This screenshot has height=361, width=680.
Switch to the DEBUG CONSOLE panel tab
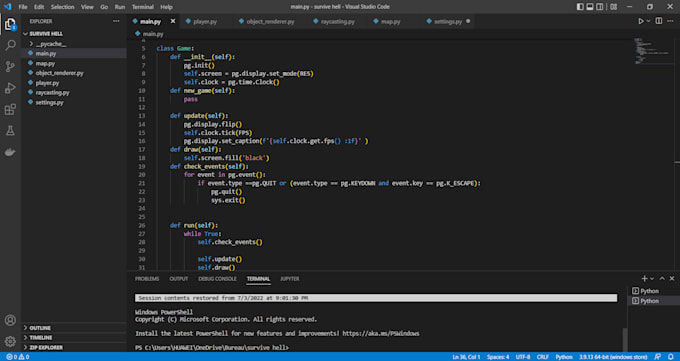point(217,279)
